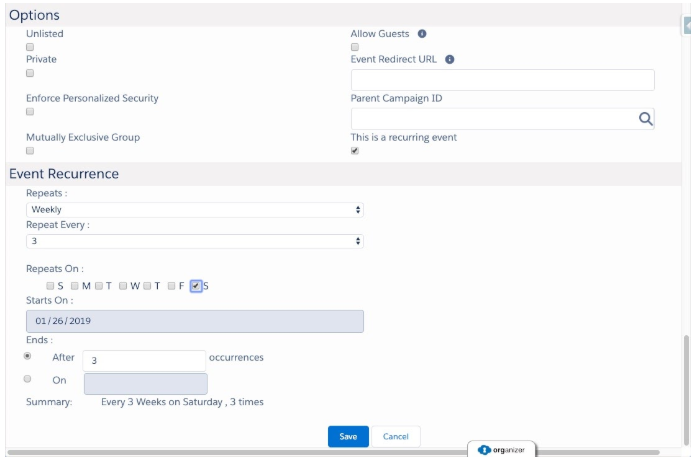The image size is (697, 460).
Task: Click the vertical scrollbar on the right
Action: tap(689, 390)
